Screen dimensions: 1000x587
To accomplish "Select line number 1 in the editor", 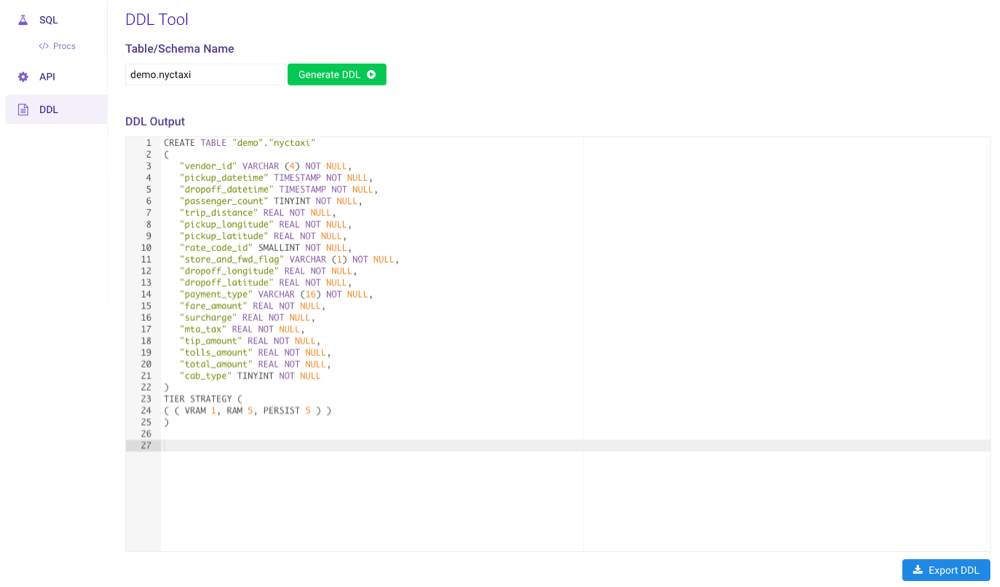I will [148, 142].
